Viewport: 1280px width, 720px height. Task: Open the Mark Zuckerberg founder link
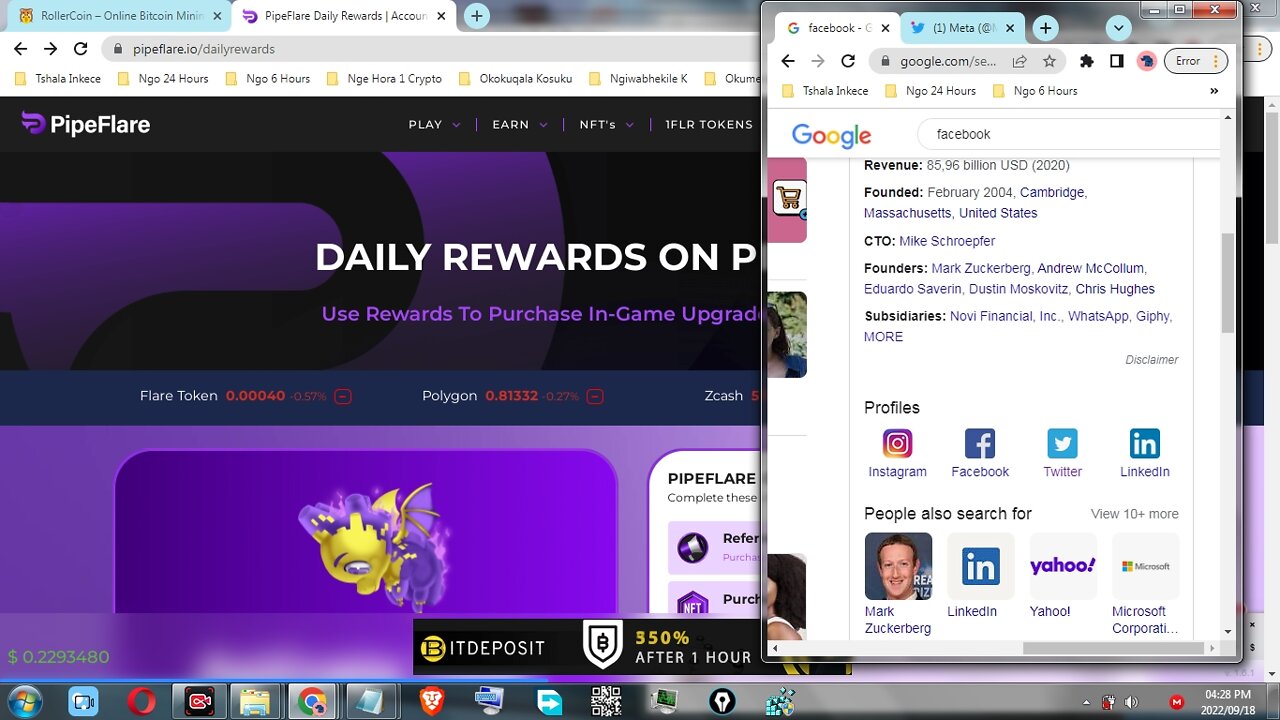[980, 268]
